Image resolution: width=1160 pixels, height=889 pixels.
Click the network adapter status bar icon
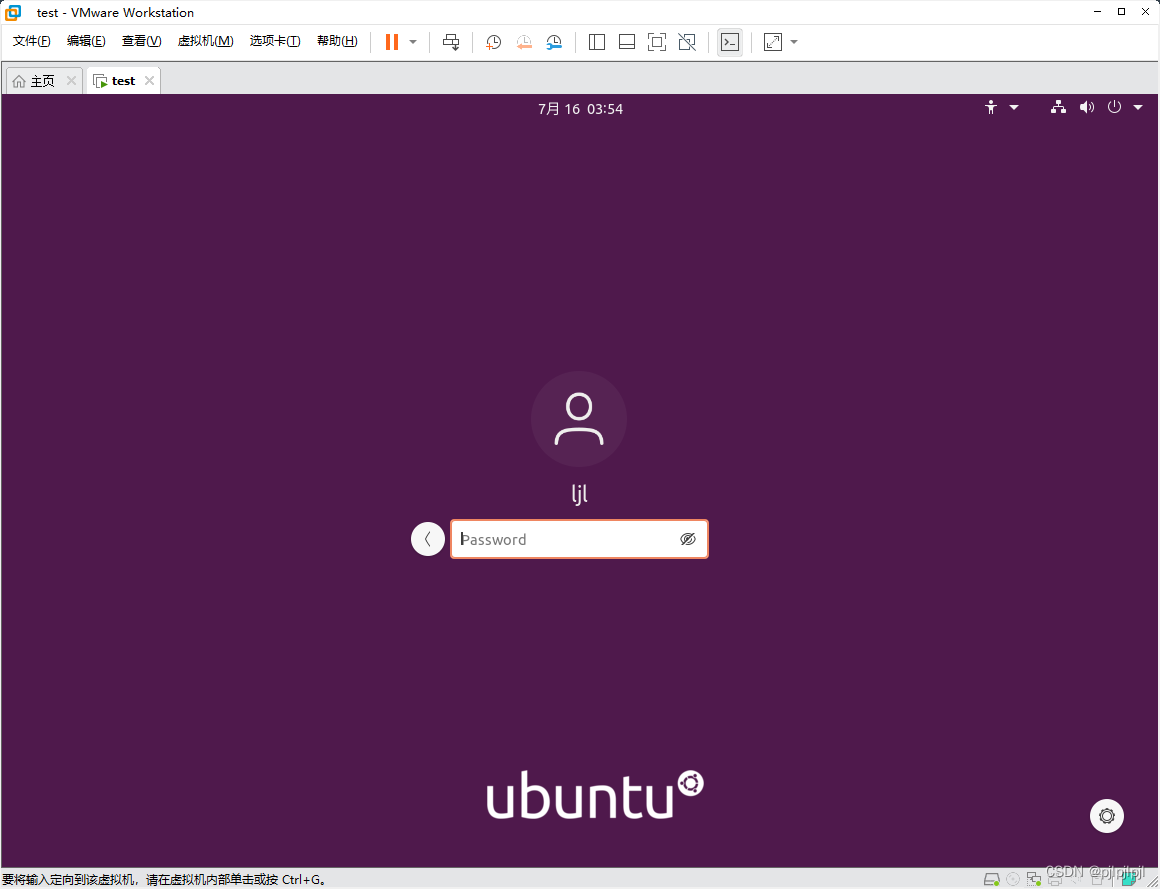tap(1034, 879)
